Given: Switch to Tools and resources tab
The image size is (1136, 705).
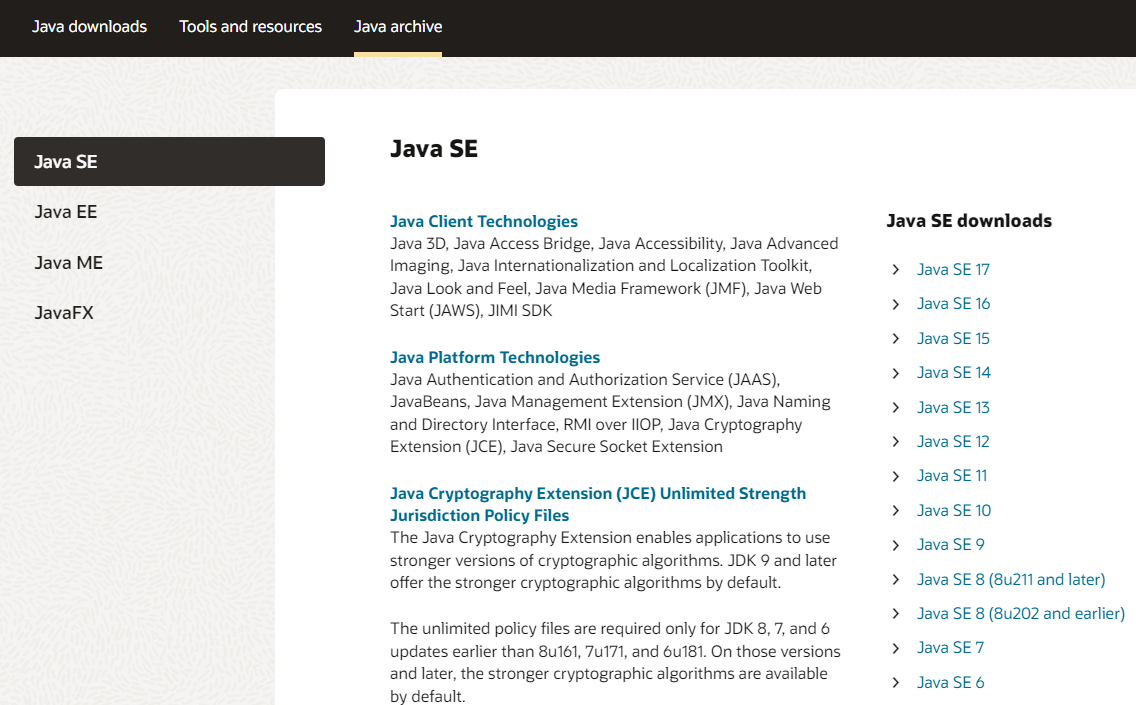Looking at the screenshot, I should coord(251,27).
